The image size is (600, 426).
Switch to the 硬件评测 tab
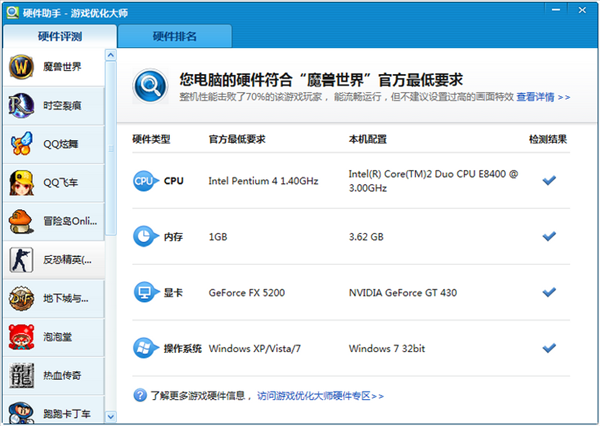click(x=60, y=36)
